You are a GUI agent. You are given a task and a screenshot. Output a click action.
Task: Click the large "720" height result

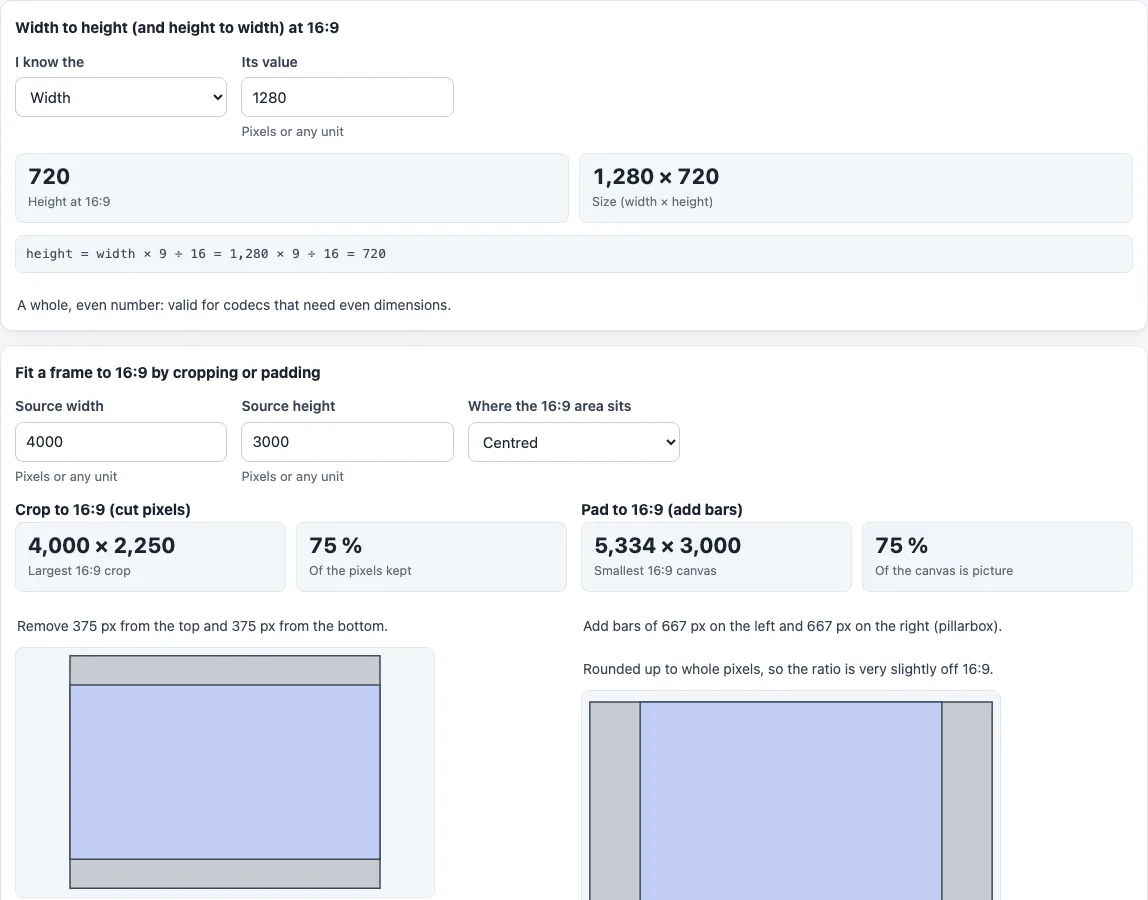tap(49, 176)
